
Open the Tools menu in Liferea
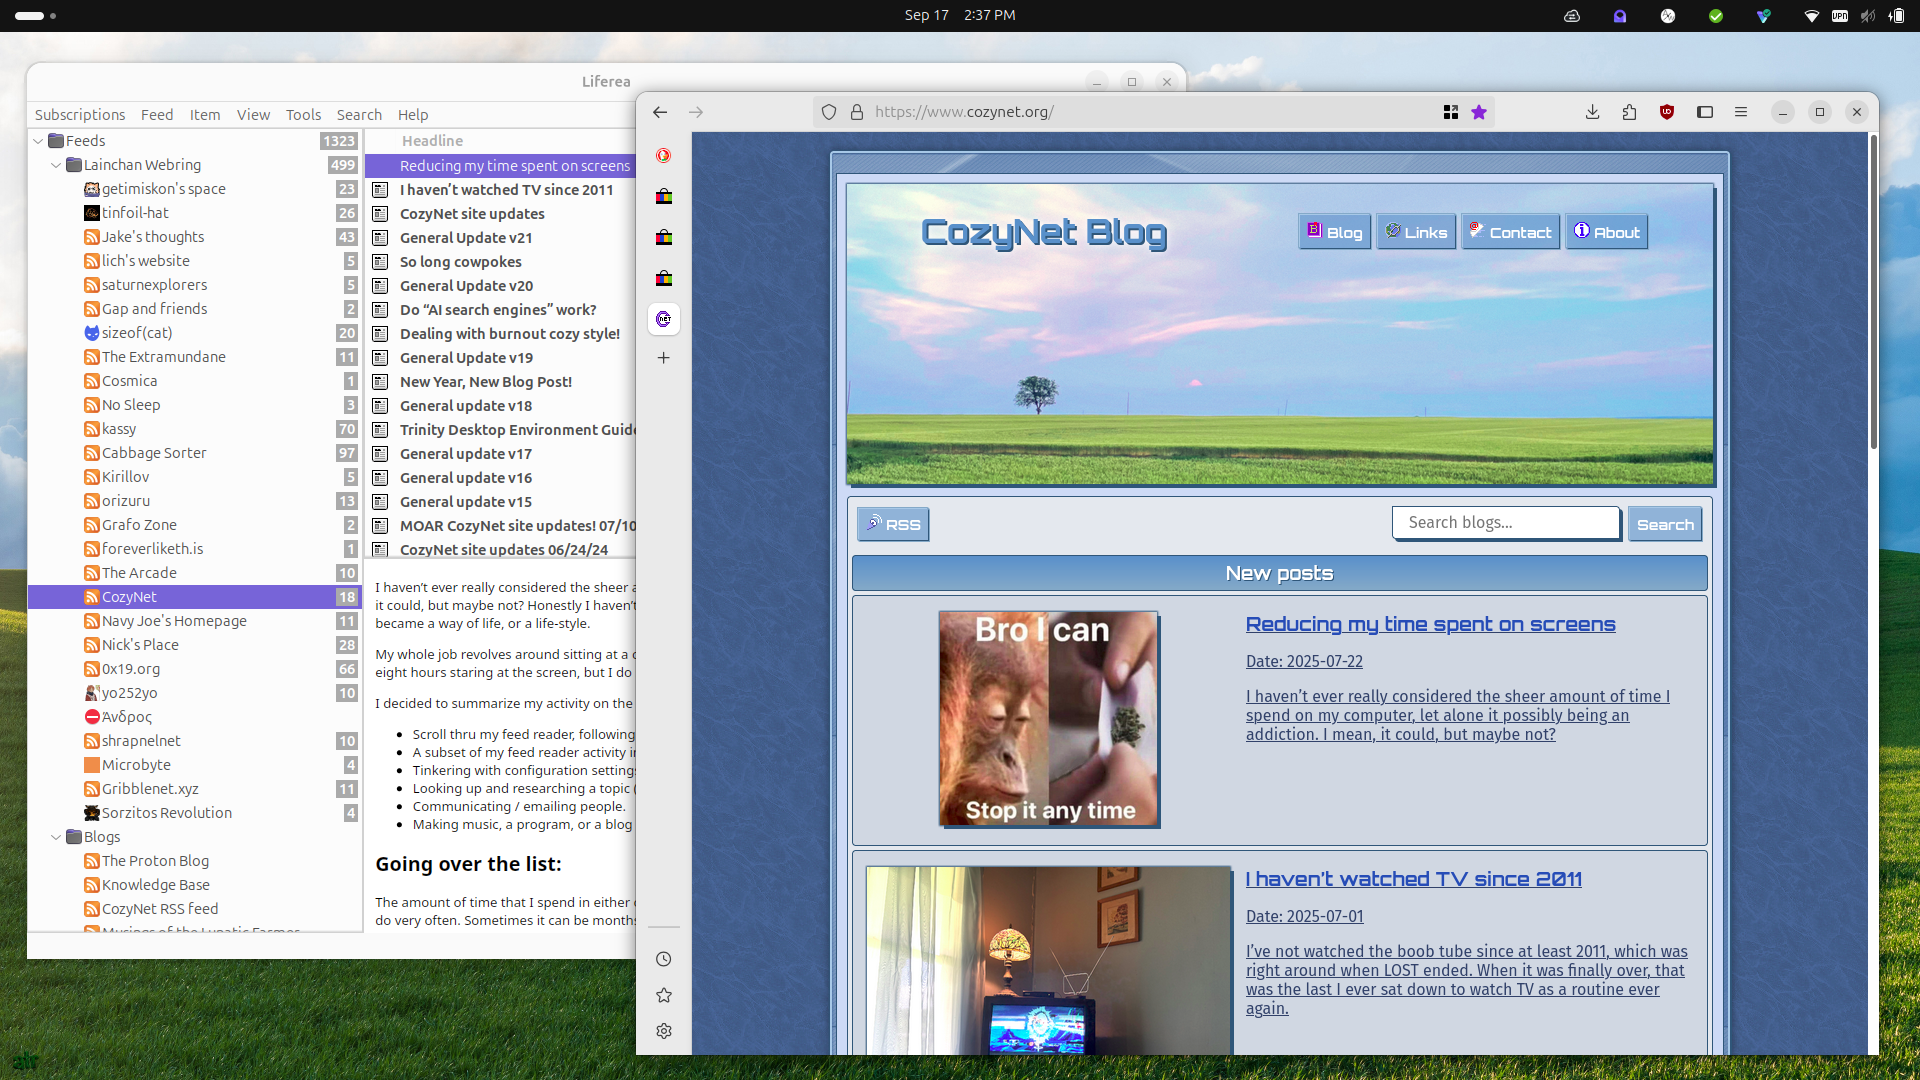tap(303, 115)
